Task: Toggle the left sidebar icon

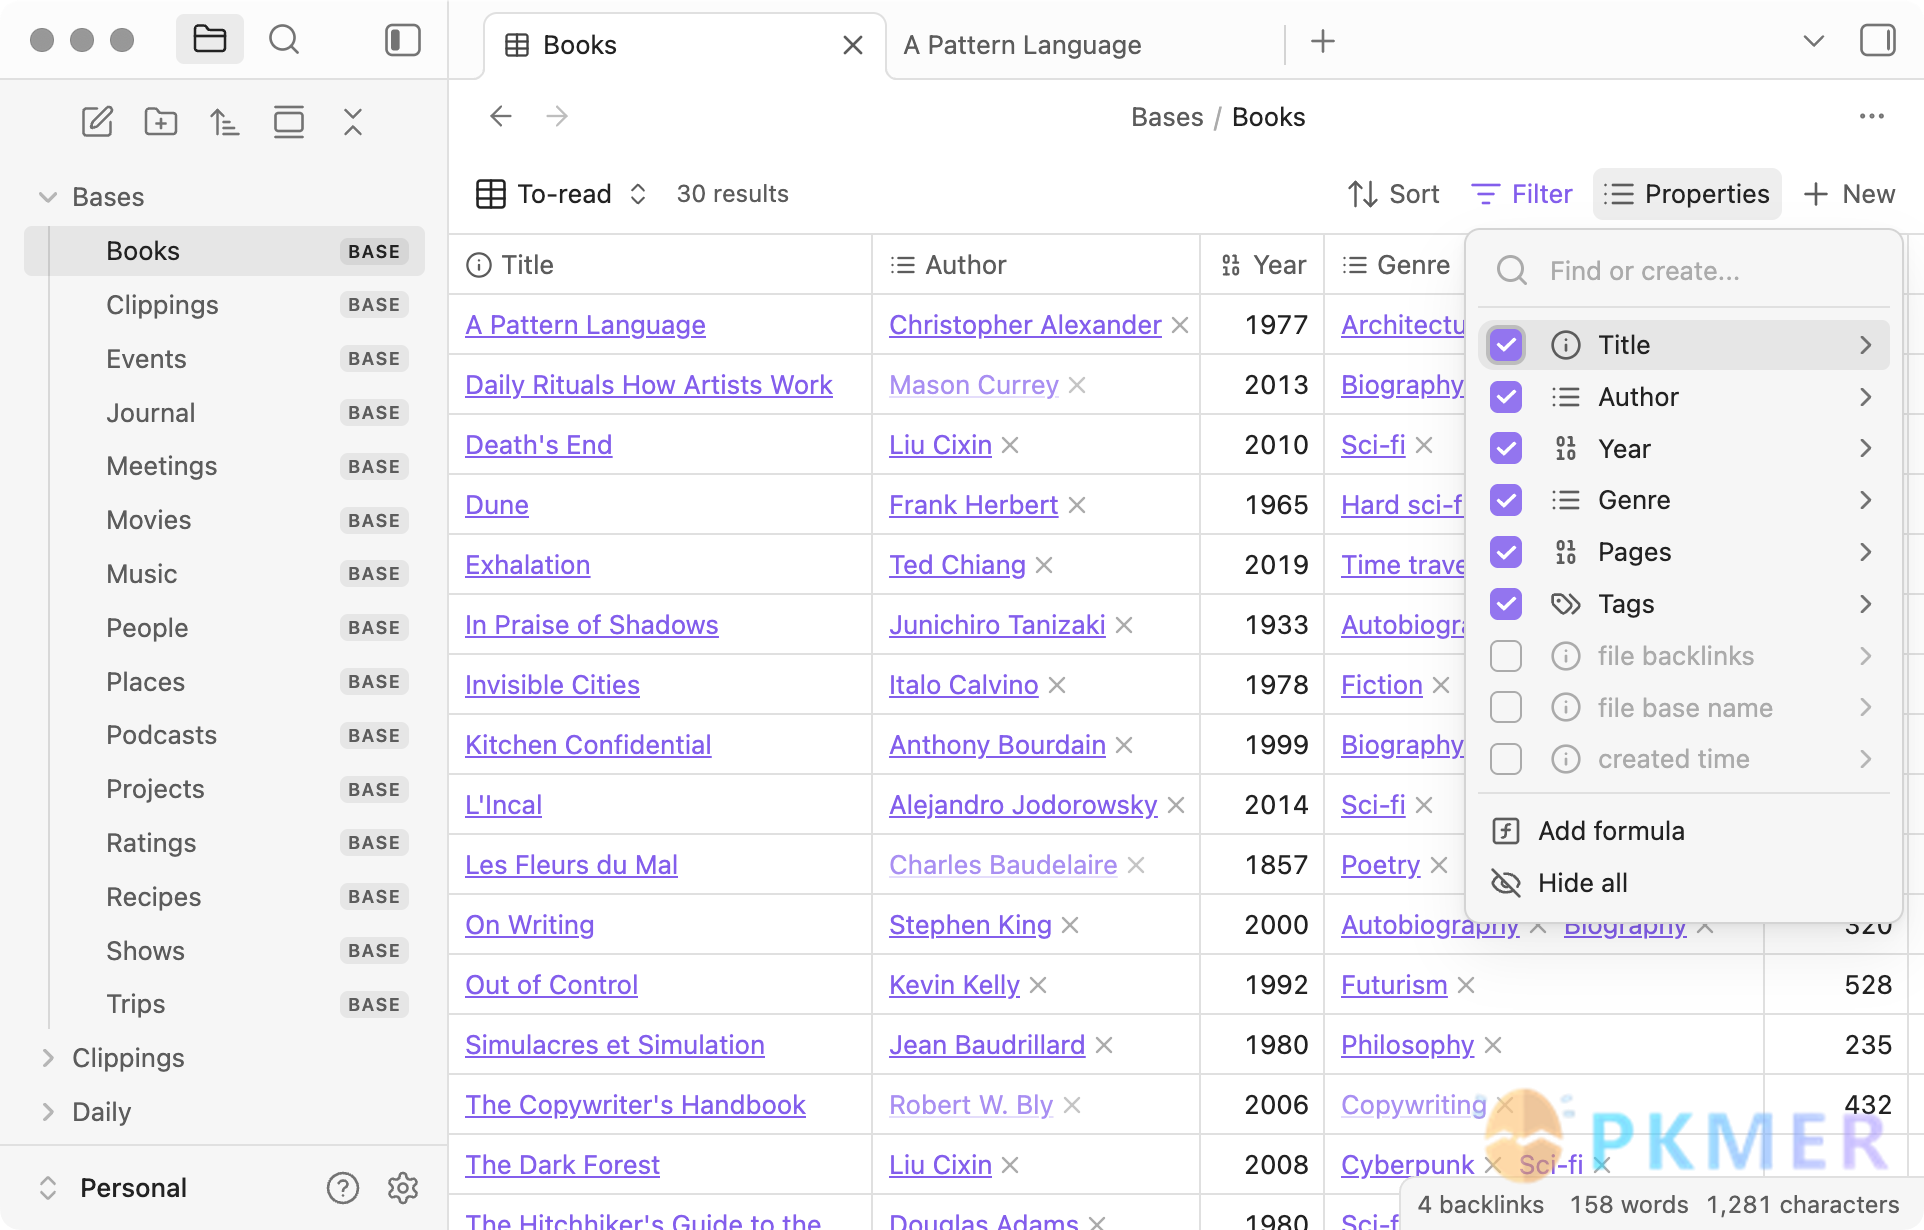Action: (402, 40)
